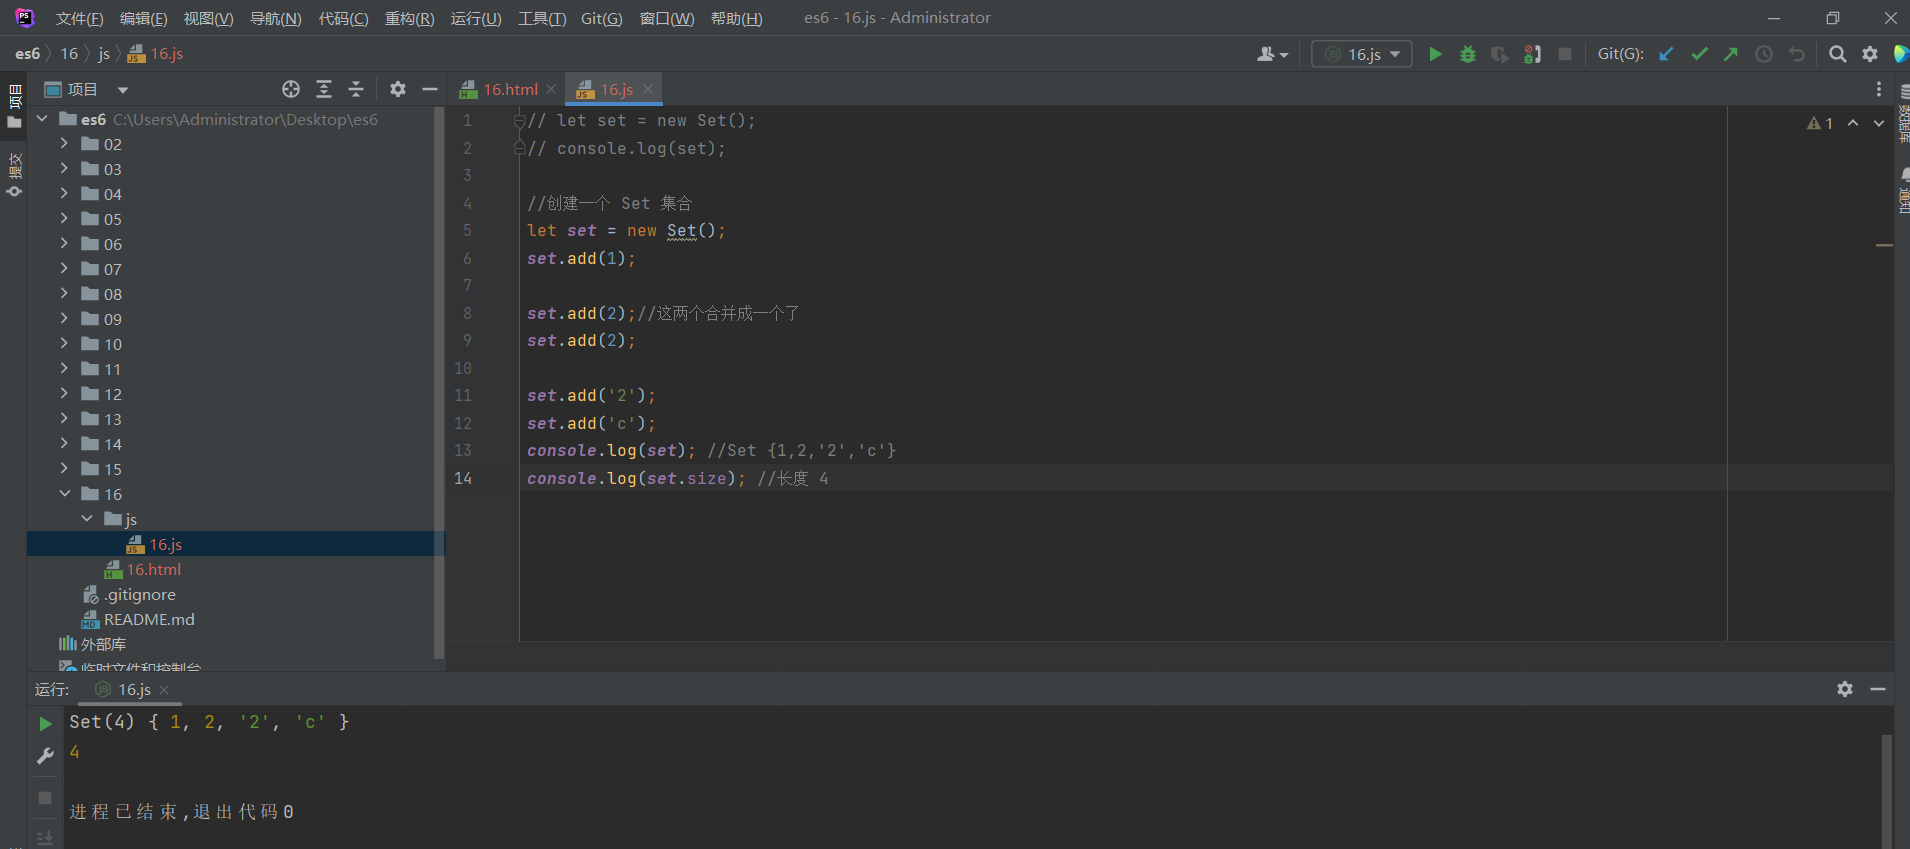Run 16.js with the green Run button
The image size is (1910, 849).
(x=1435, y=54)
